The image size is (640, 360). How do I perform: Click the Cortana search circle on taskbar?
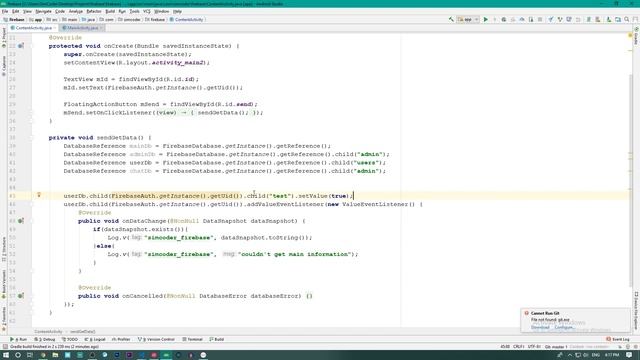pos(18,355)
